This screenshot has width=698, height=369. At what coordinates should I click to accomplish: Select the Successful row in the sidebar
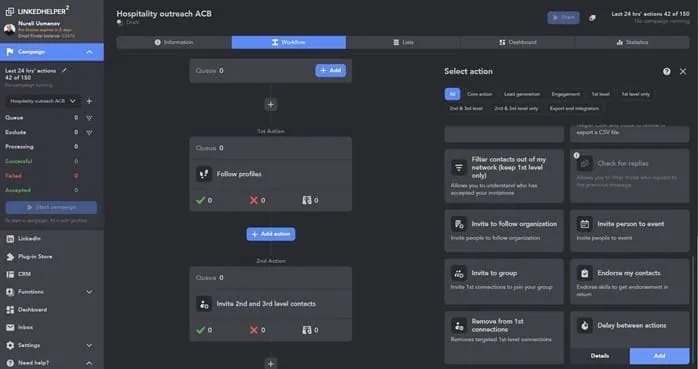click(42, 161)
